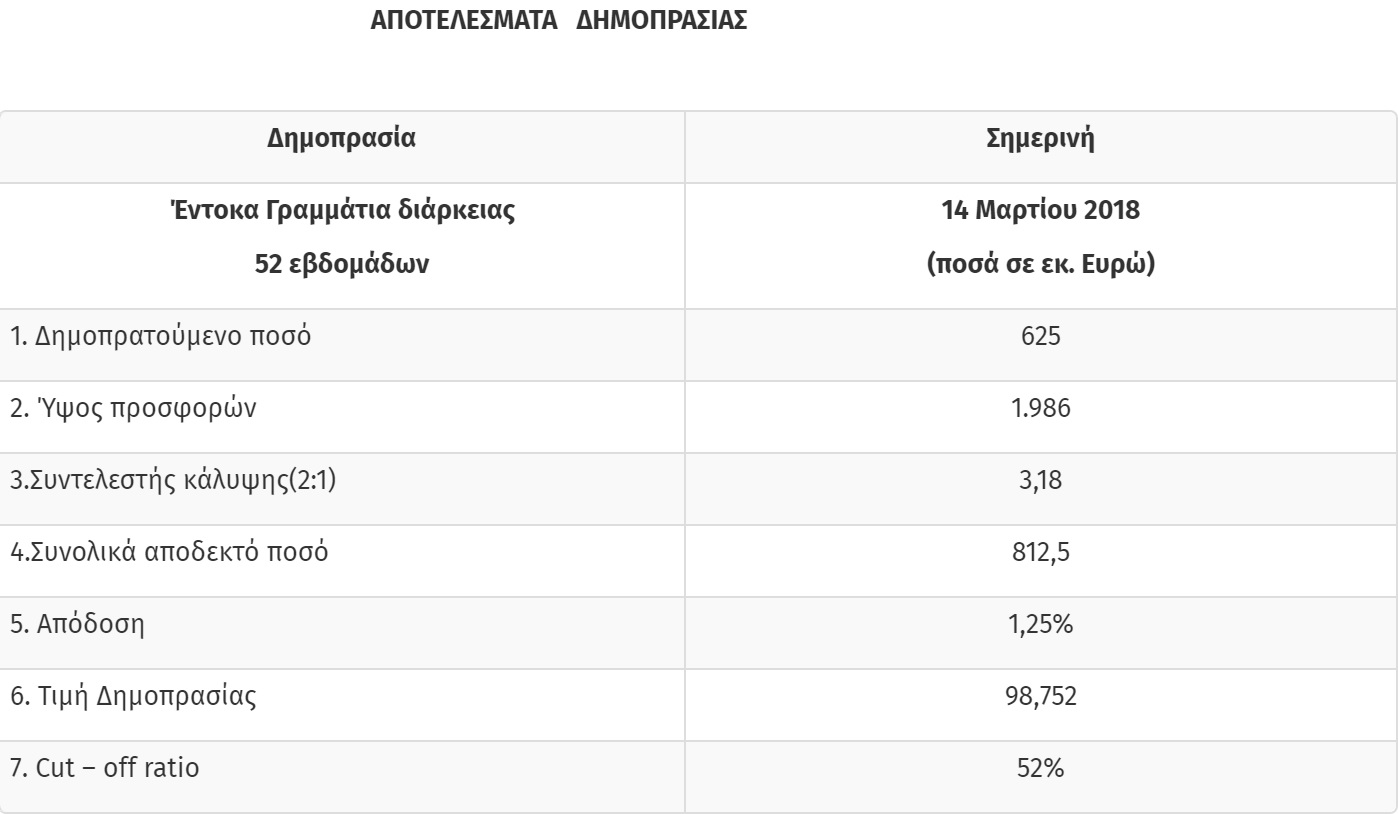Select the Συνολικά αποδεκτό ποσό label
This screenshot has width=1398, height=814.
tap(169, 552)
